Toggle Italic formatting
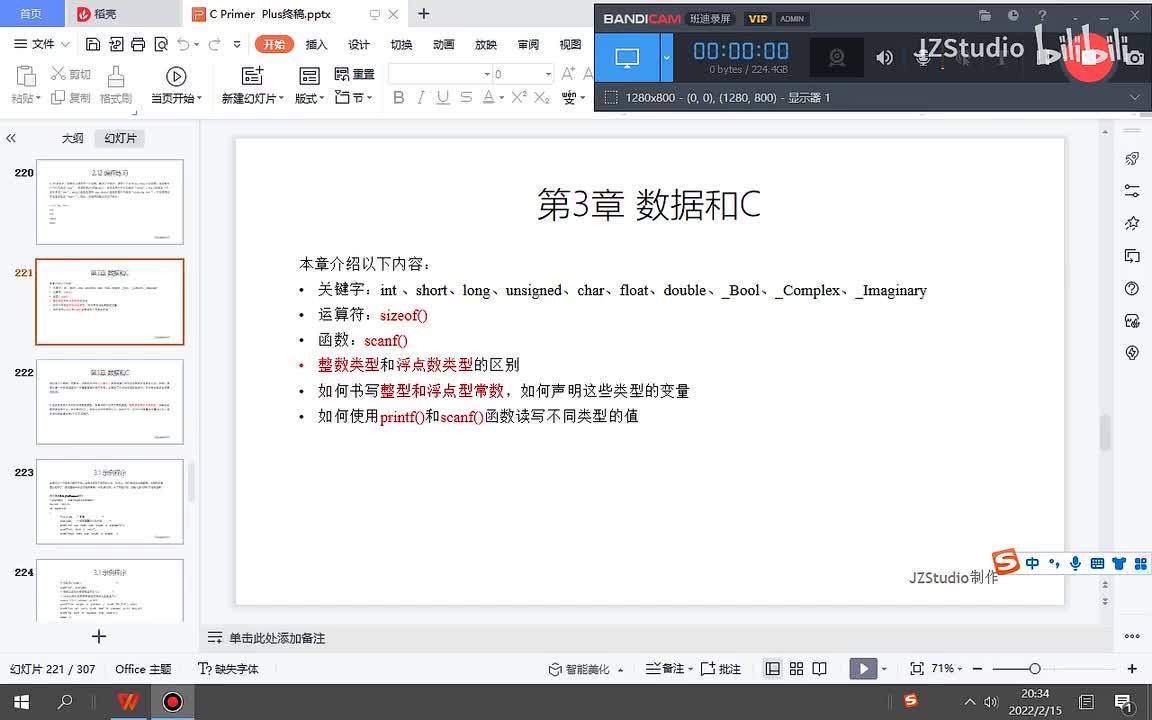The height and width of the screenshot is (720, 1152). 420,97
